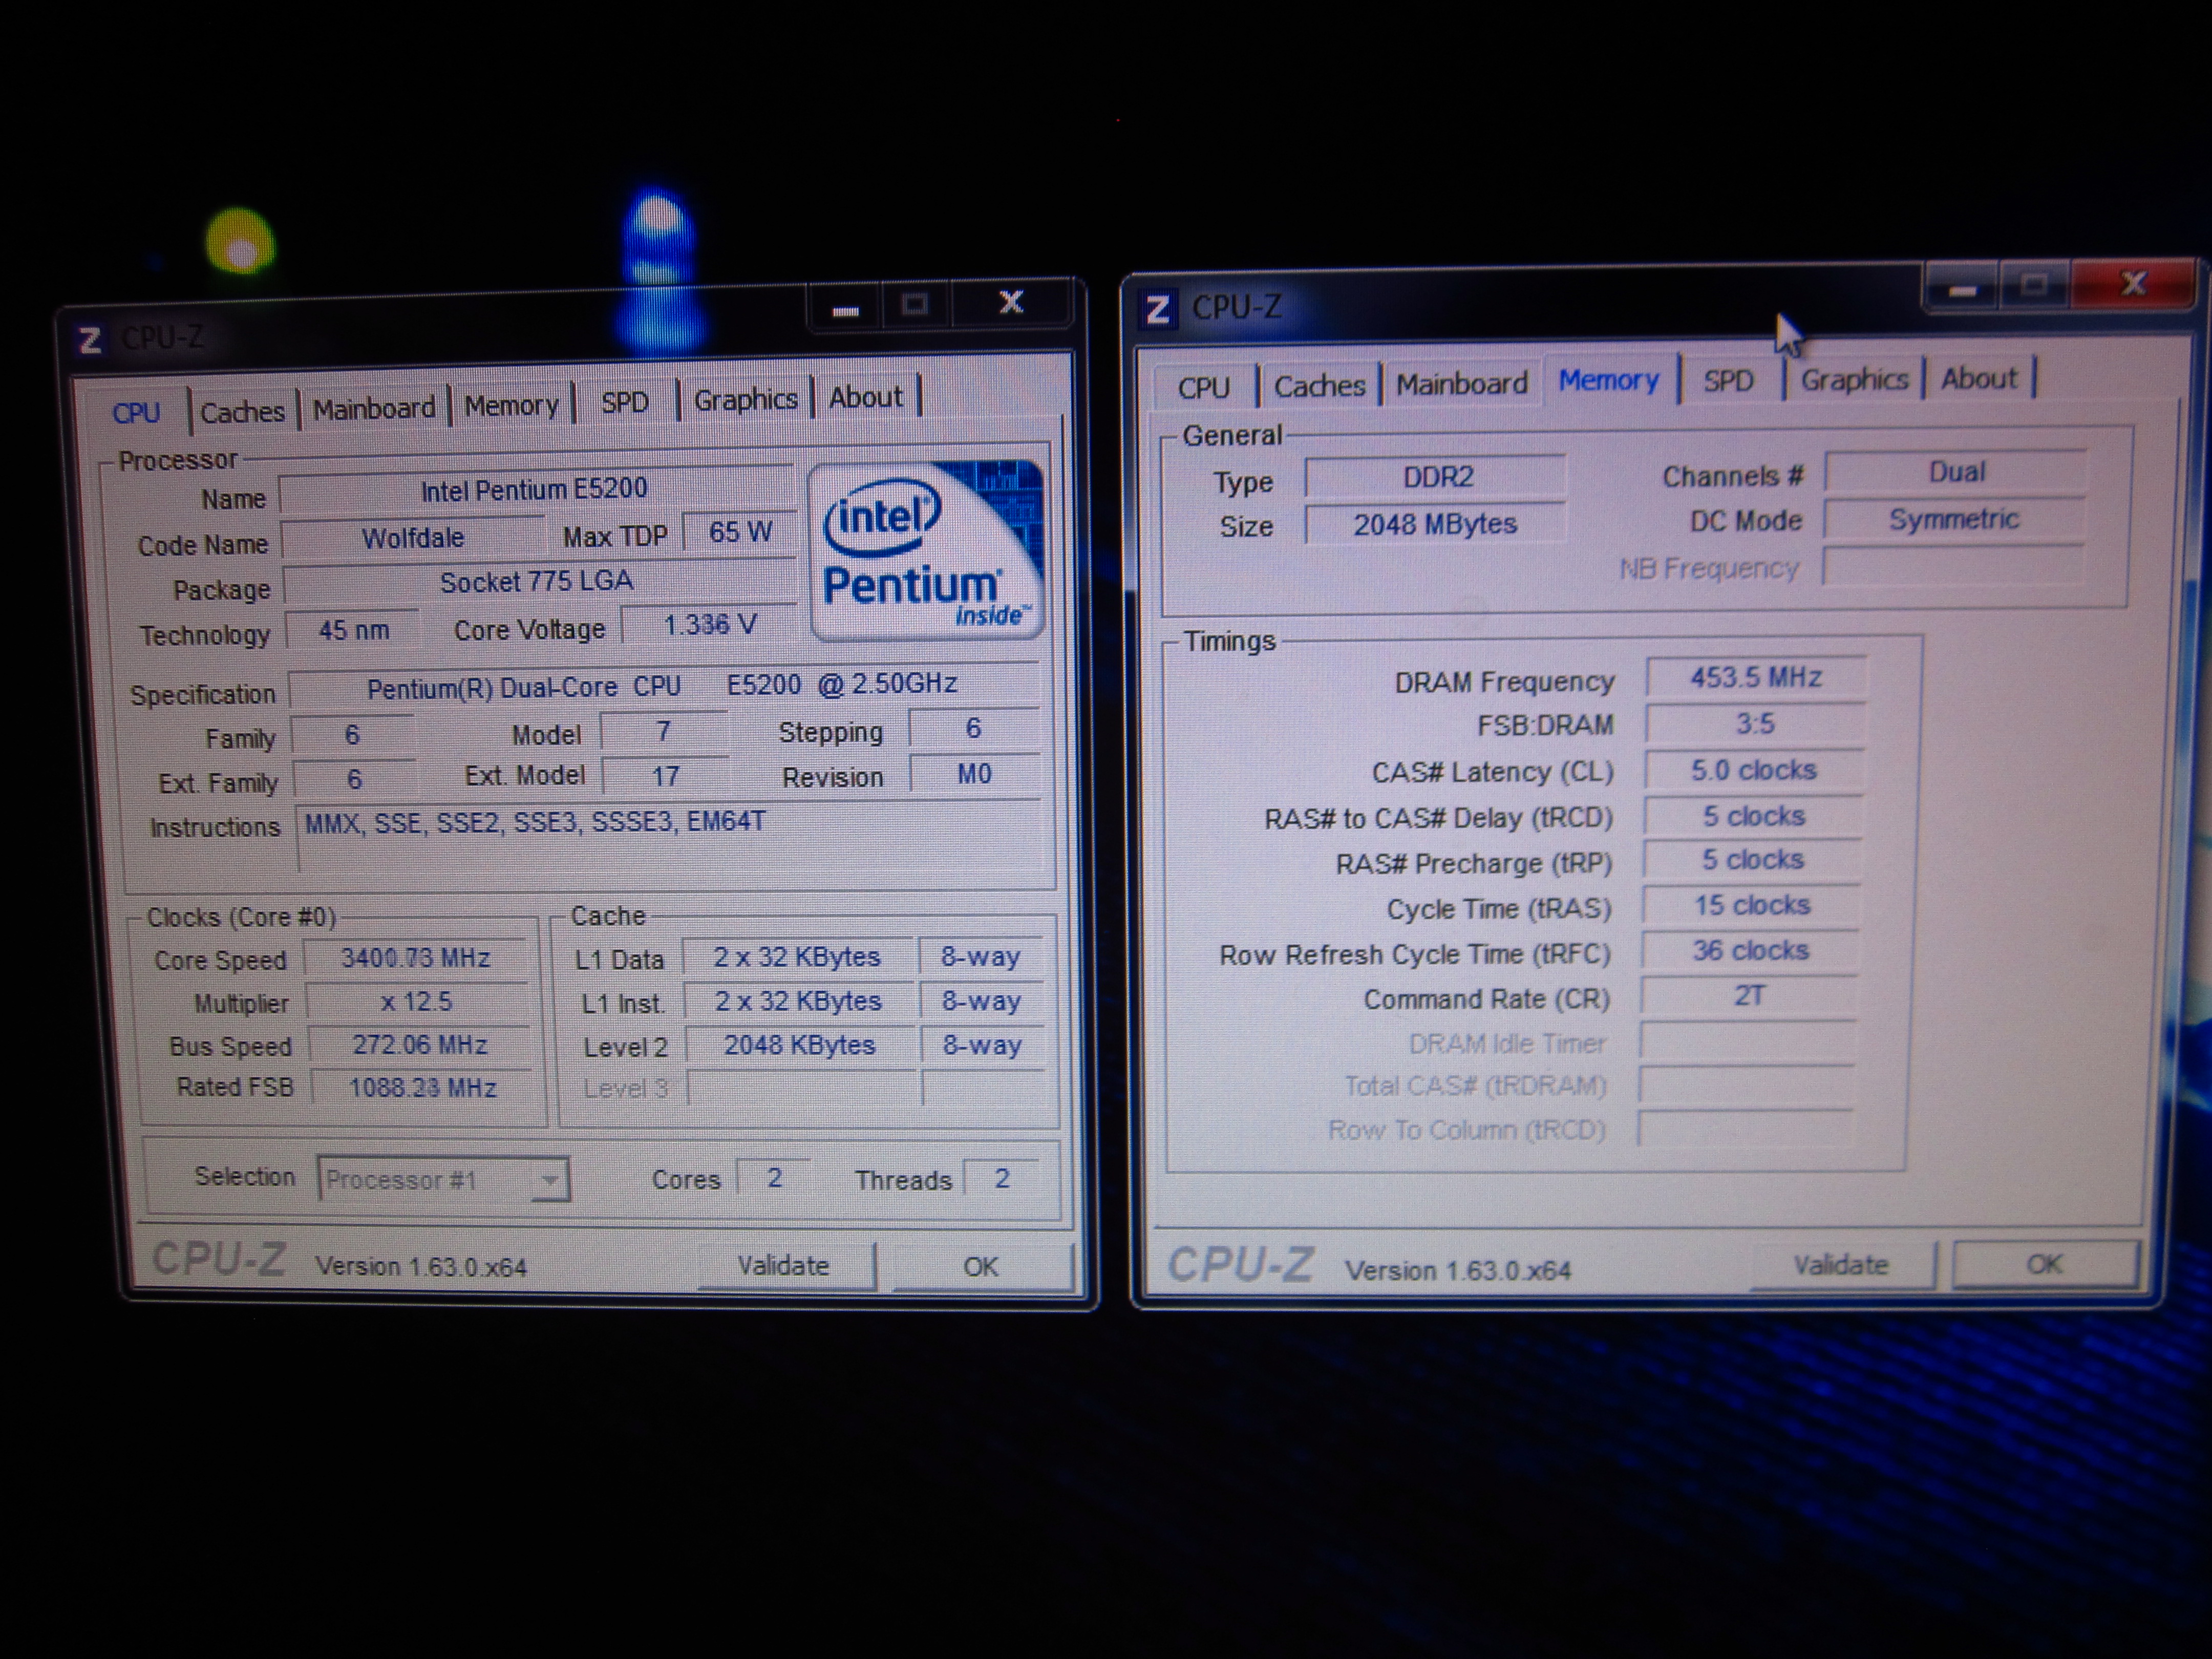2212x1659 pixels.
Task: Click the Threads count value 2
Action: point(1001,1178)
